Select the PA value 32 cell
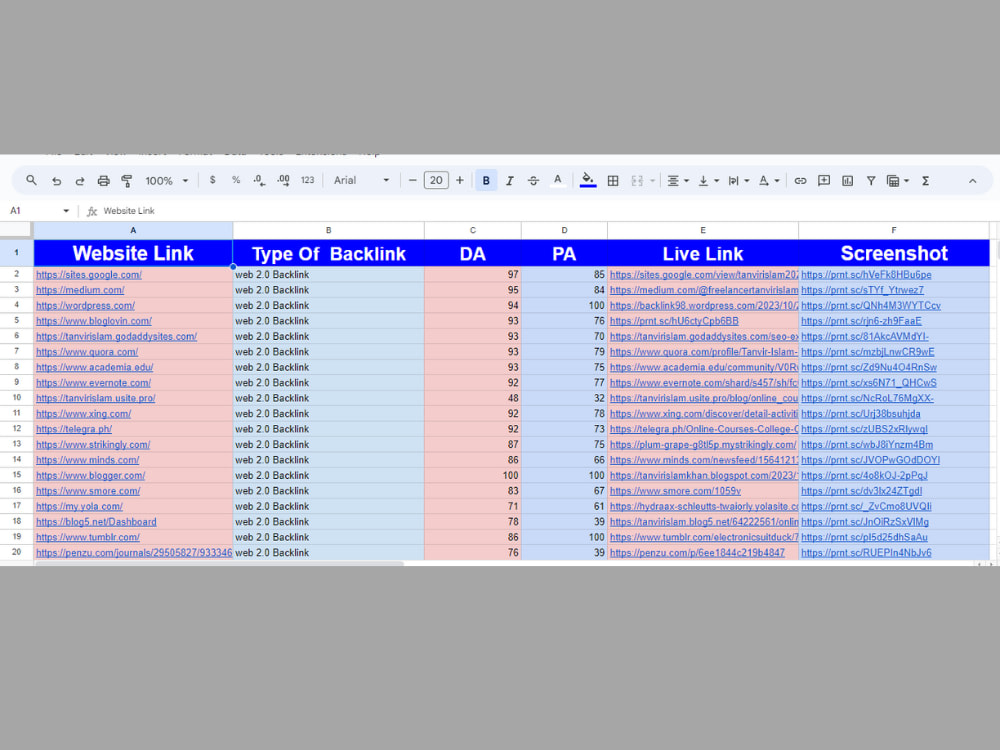The image size is (1000, 750). click(x=564, y=398)
